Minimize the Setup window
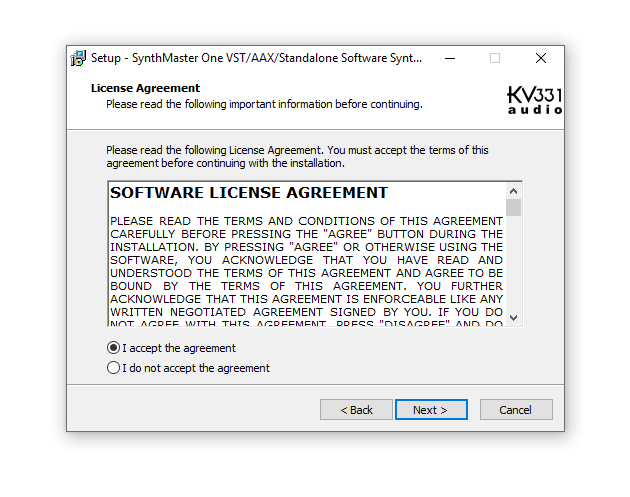 tap(450, 58)
